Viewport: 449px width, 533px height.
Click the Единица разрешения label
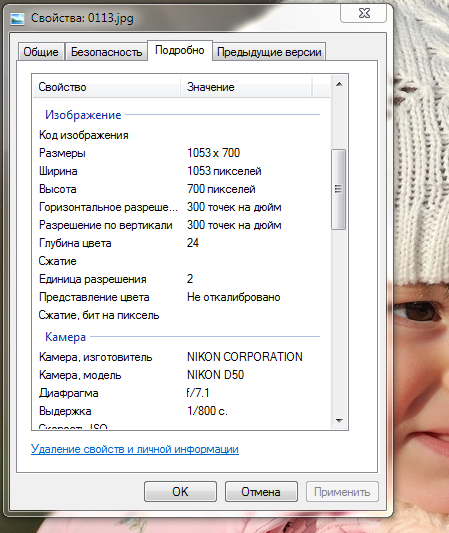tap(92, 279)
